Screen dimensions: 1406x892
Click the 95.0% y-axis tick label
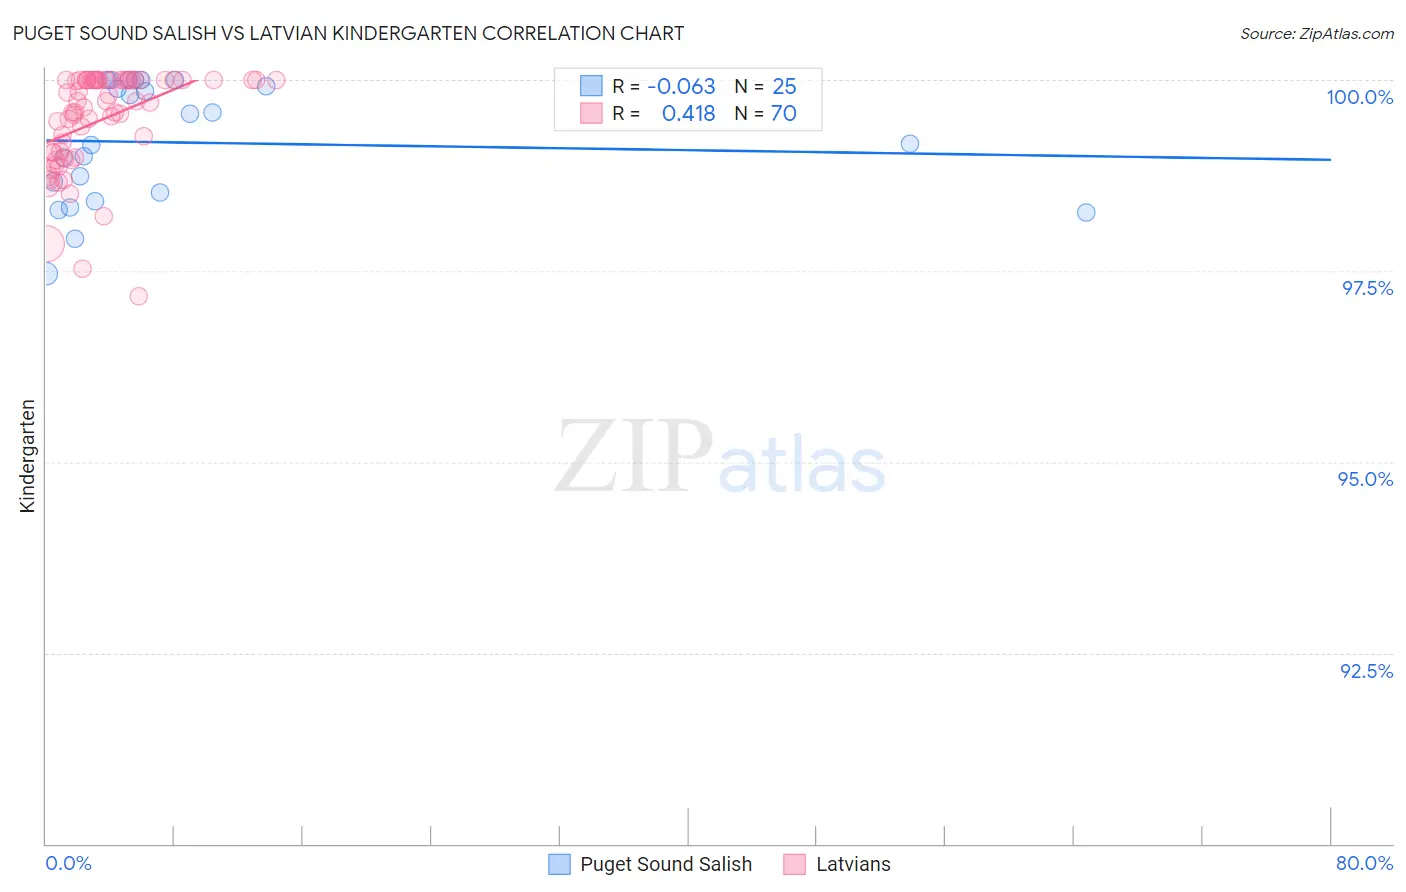tap(1365, 479)
